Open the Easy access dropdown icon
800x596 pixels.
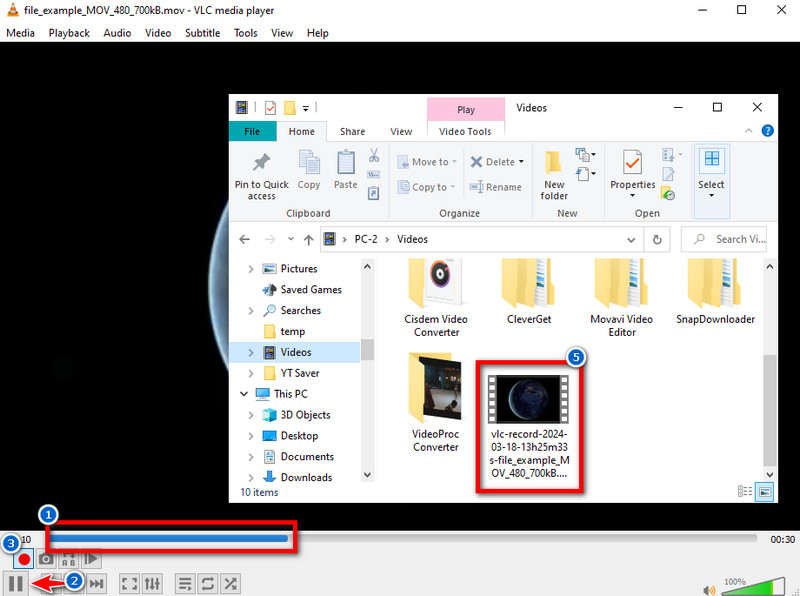point(585,173)
